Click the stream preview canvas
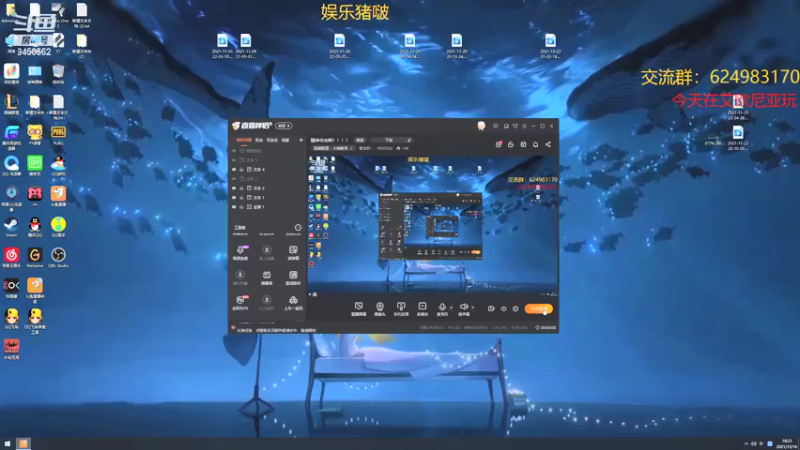Image resolution: width=800 pixels, height=450 pixels. (433, 225)
